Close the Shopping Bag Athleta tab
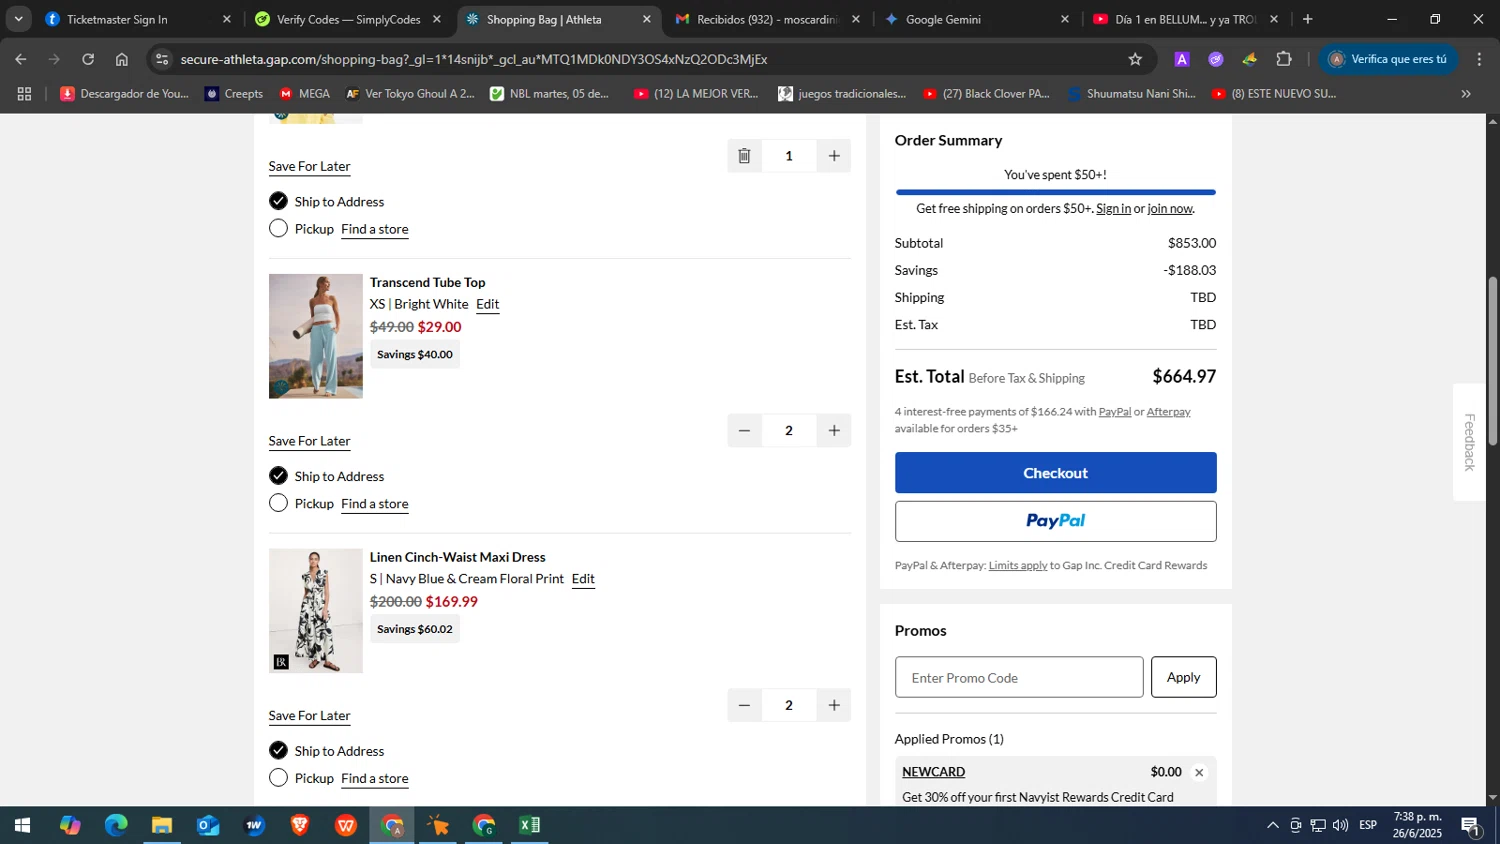Viewport: 1500px width, 844px height. (x=647, y=19)
